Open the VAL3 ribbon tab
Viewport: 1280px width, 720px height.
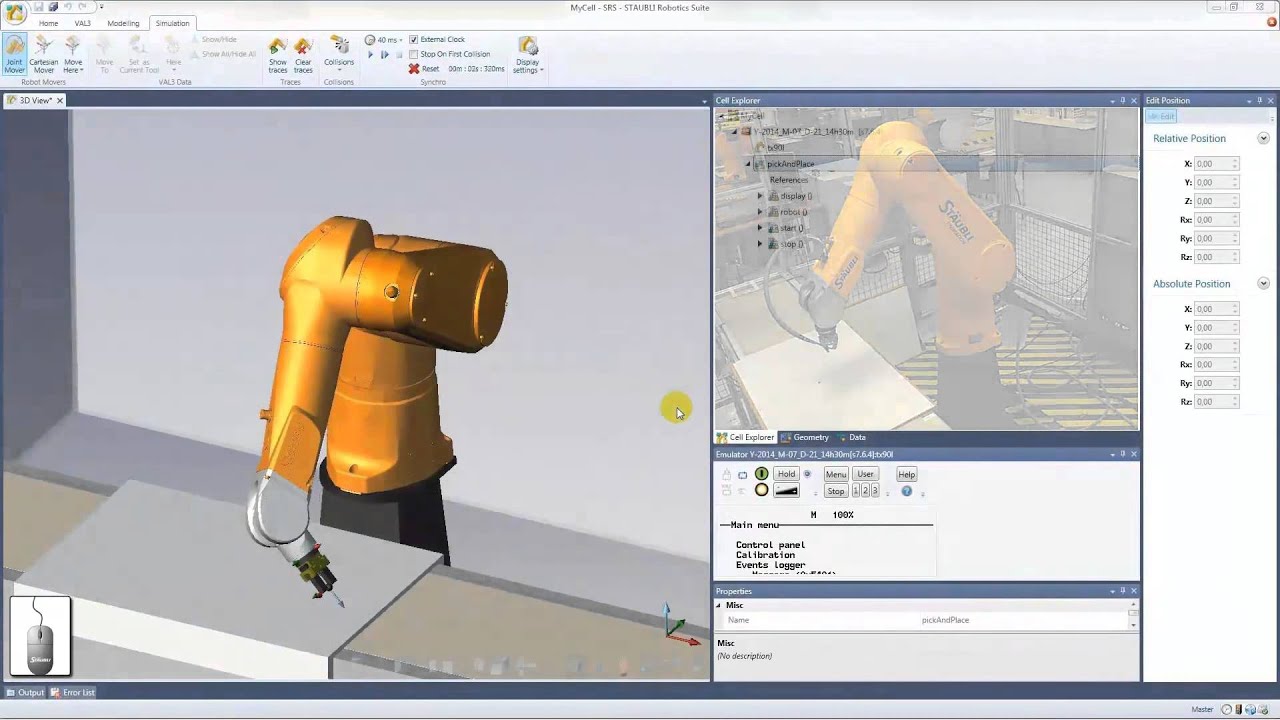(x=82, y=23)
